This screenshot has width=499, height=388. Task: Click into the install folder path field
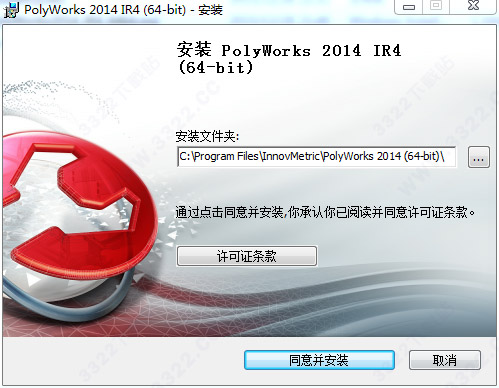pyautogui.click(x=317, y=156)
